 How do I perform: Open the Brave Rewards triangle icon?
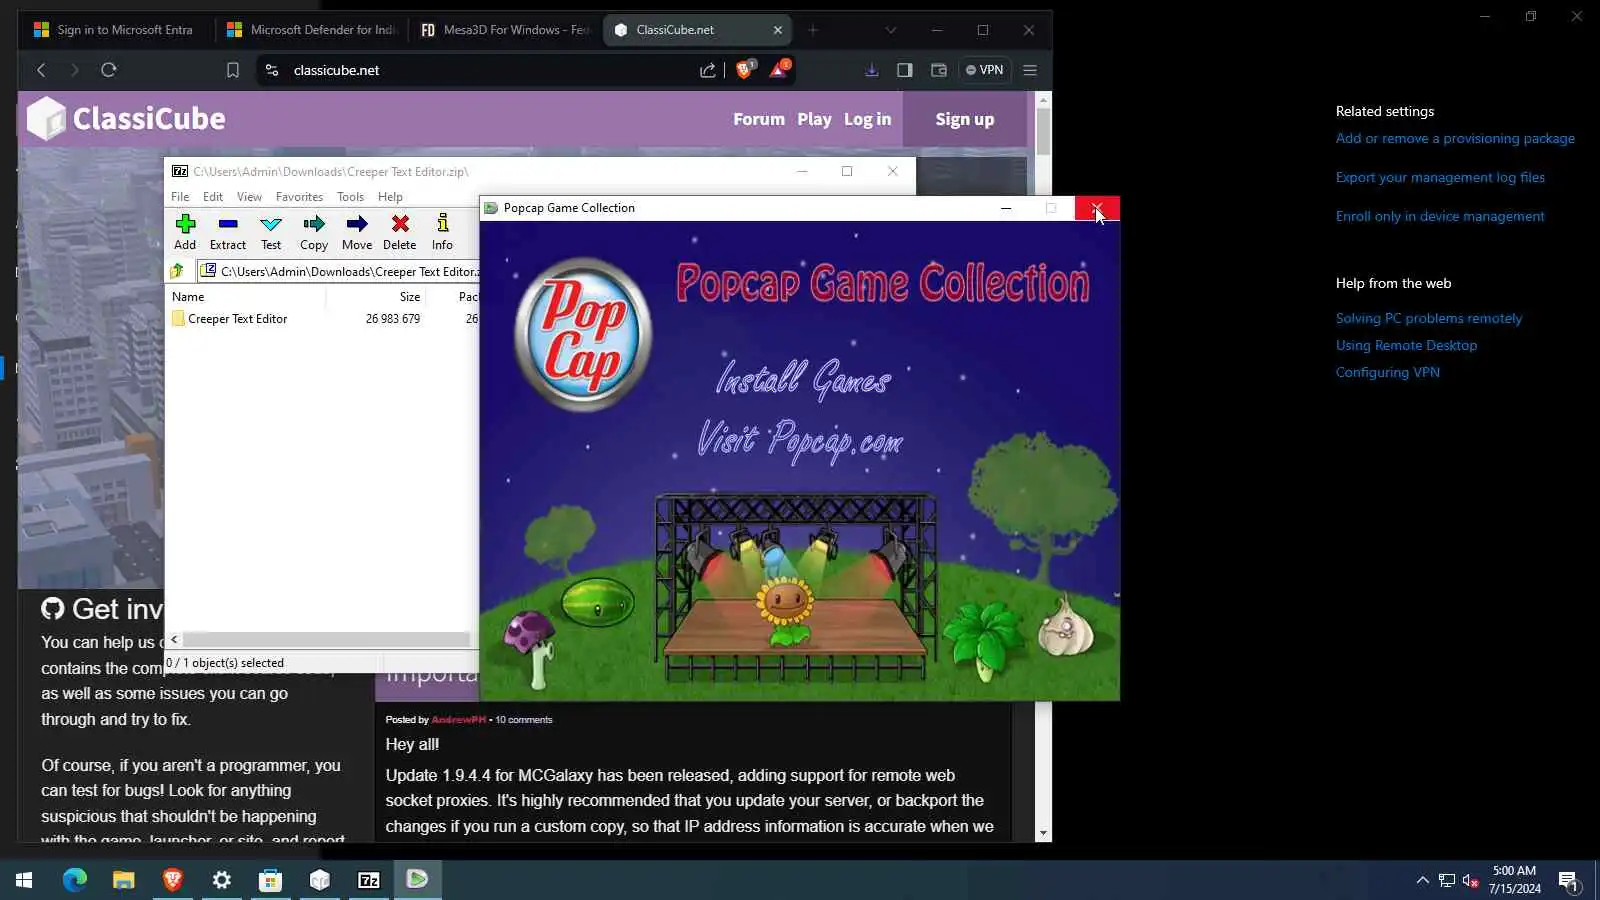coord(779,69)
